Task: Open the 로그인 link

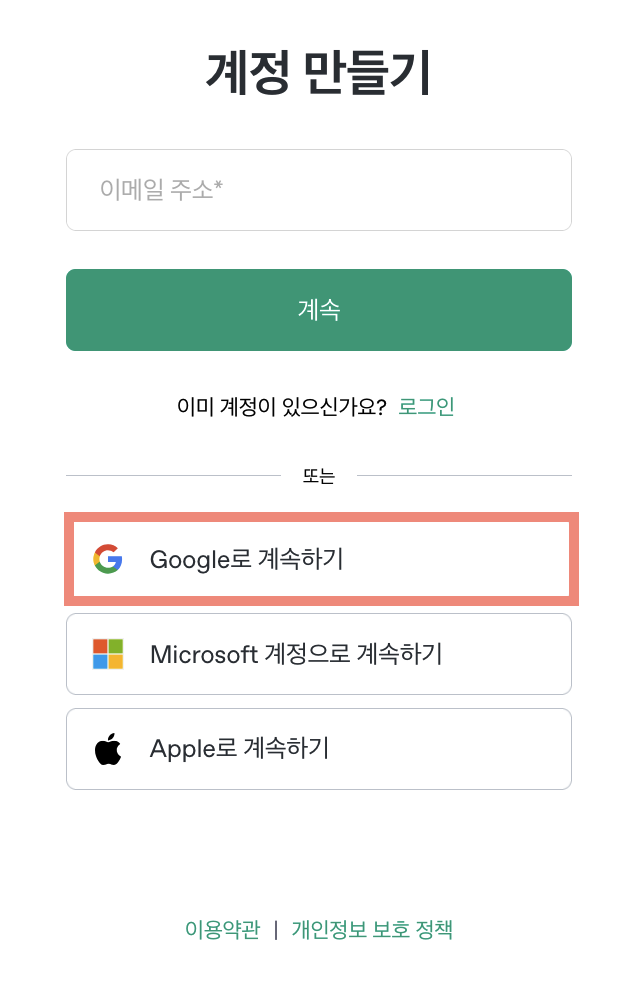Action: 426,407
